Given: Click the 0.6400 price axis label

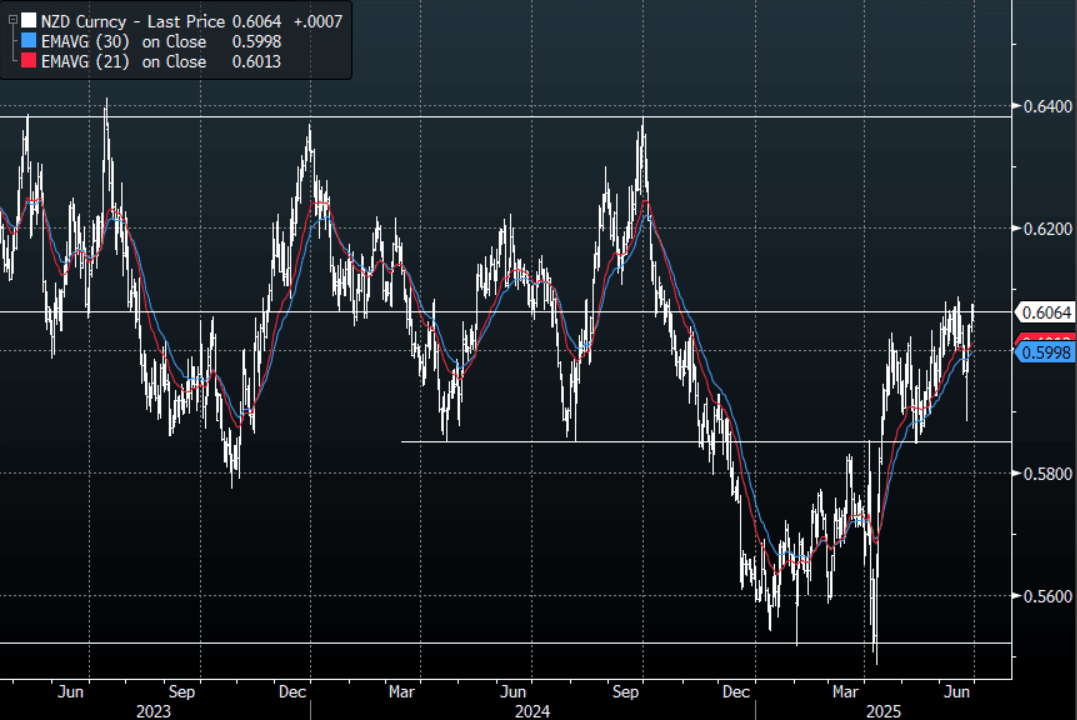Looking at the screenshot, I should click(x=1044, y=106).
